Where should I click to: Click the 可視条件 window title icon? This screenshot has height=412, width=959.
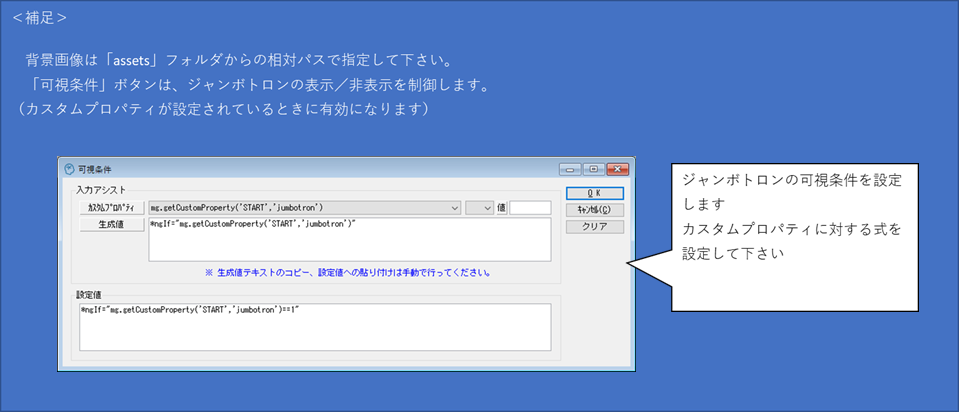point(69,169)
